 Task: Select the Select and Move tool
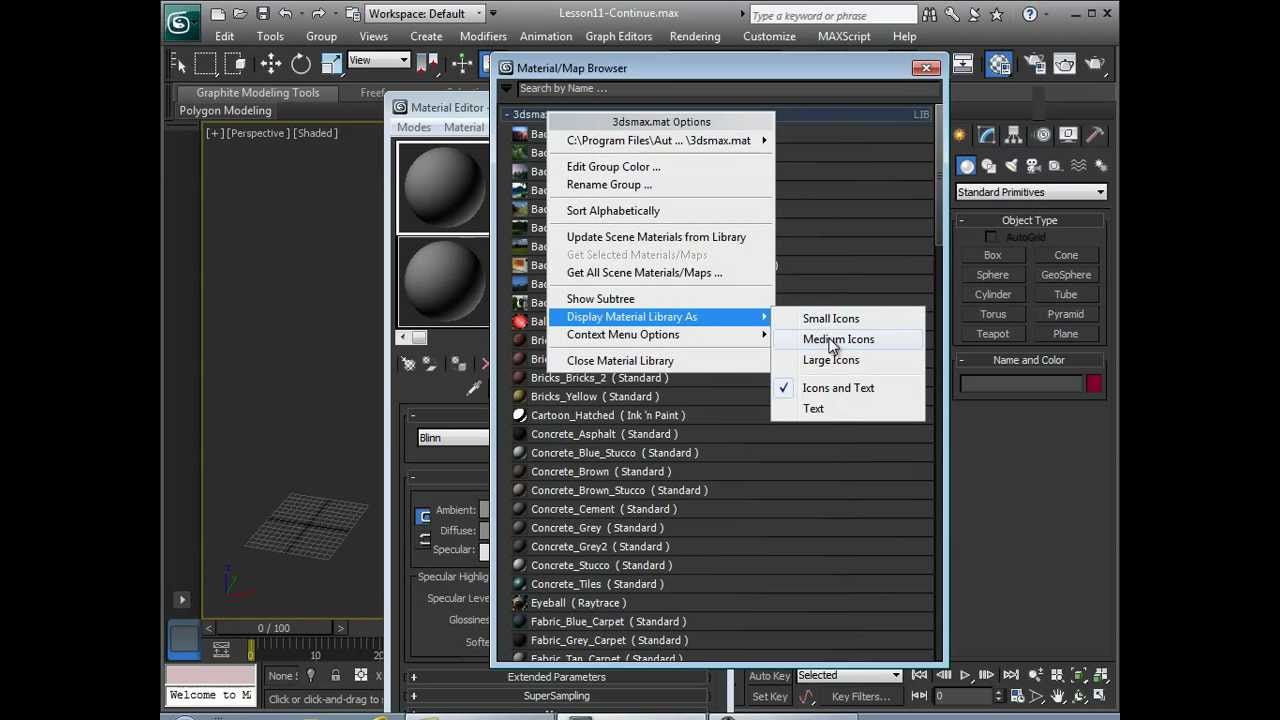pyautogui.click(x=271, y=64)
